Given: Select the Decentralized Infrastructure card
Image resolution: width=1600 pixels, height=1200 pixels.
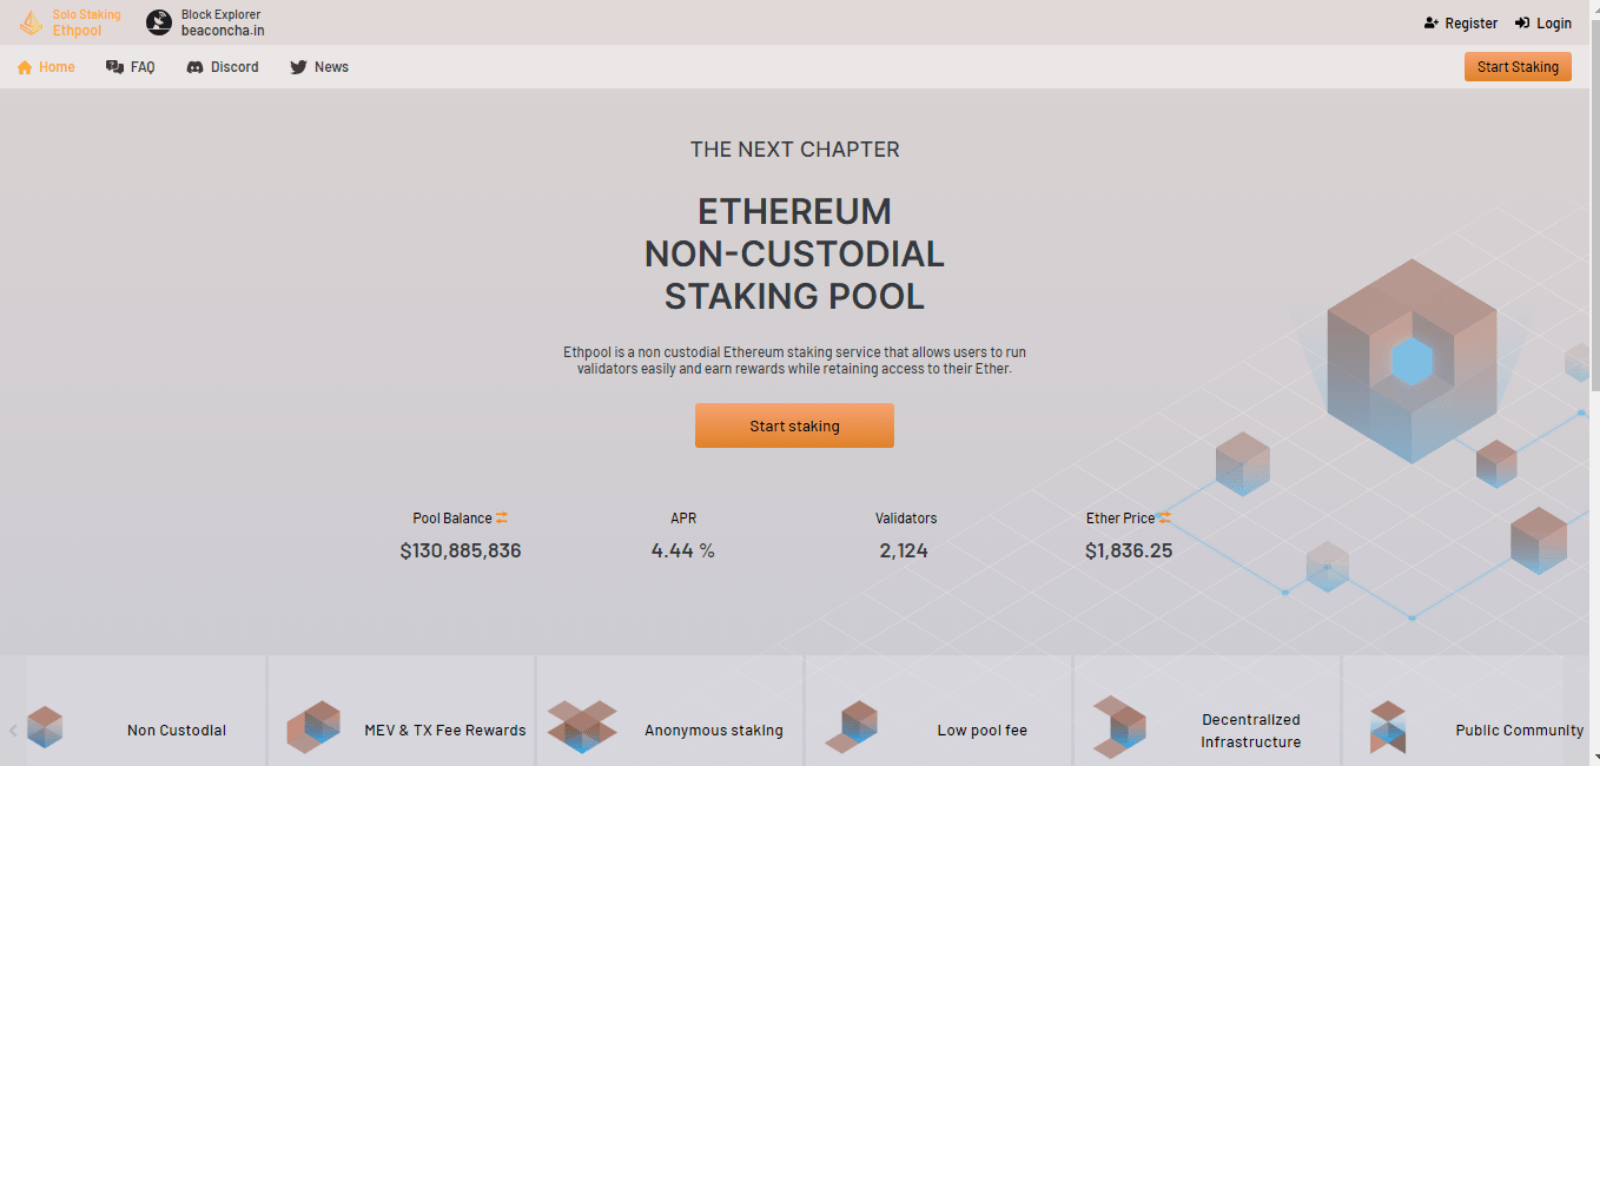Looking at the screenshot, I should click(1207, 711).
